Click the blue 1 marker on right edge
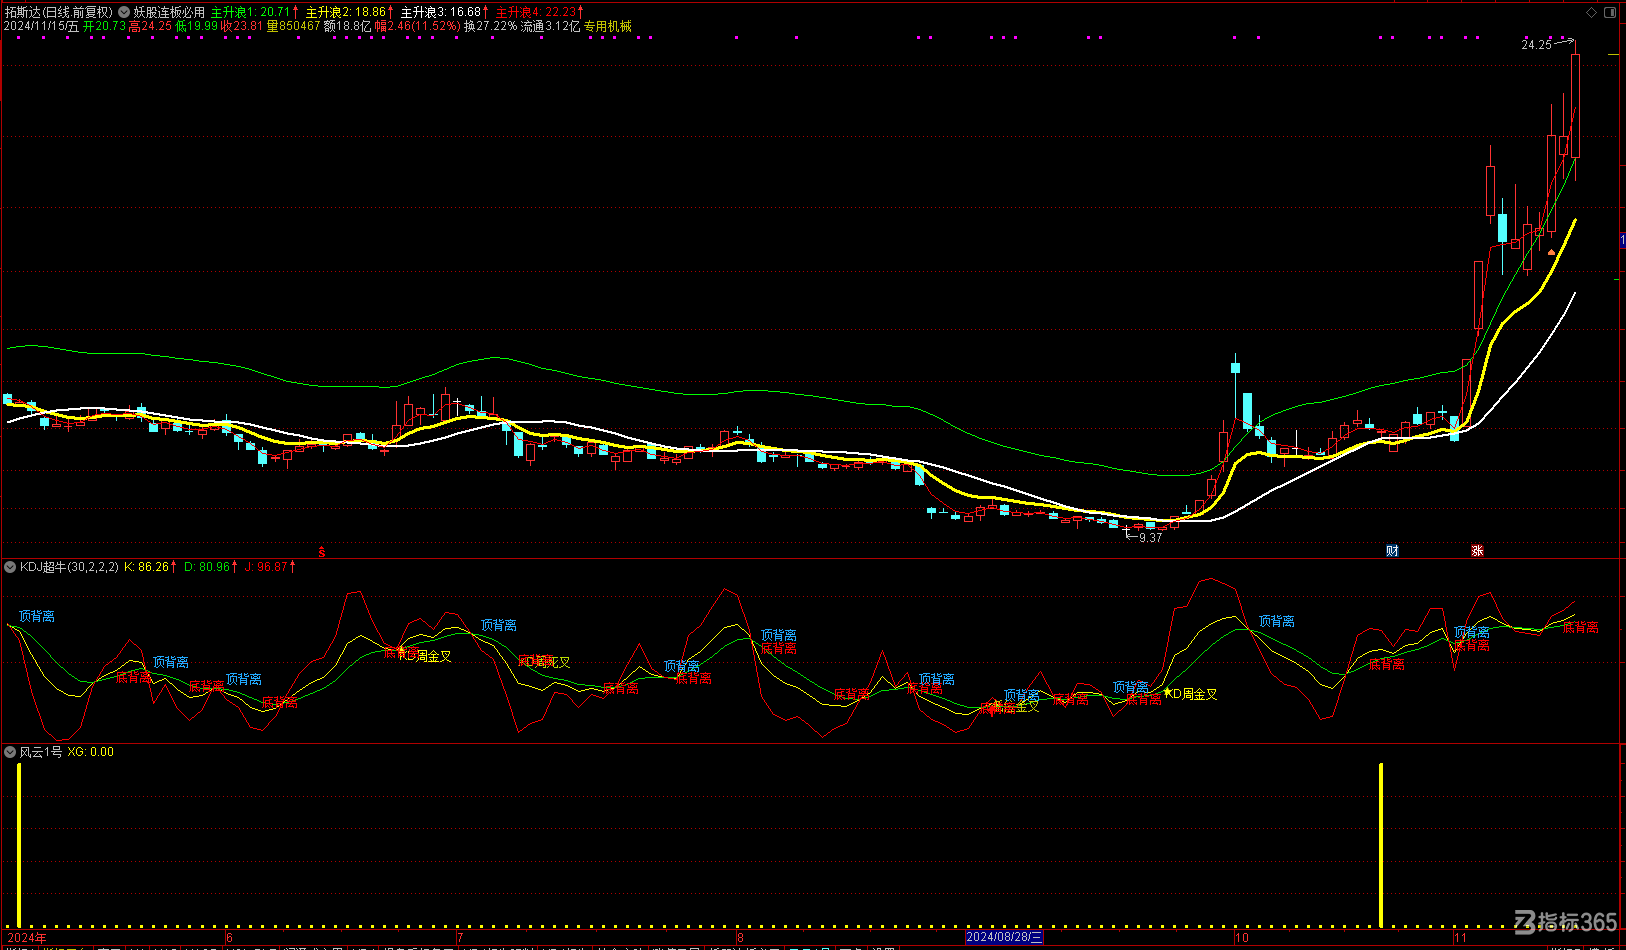 click(x=1622, y=240)
